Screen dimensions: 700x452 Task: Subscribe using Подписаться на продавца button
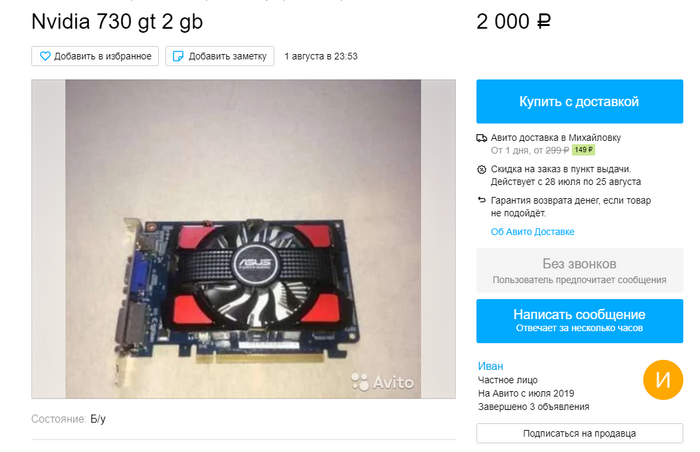tap(579, 433)
